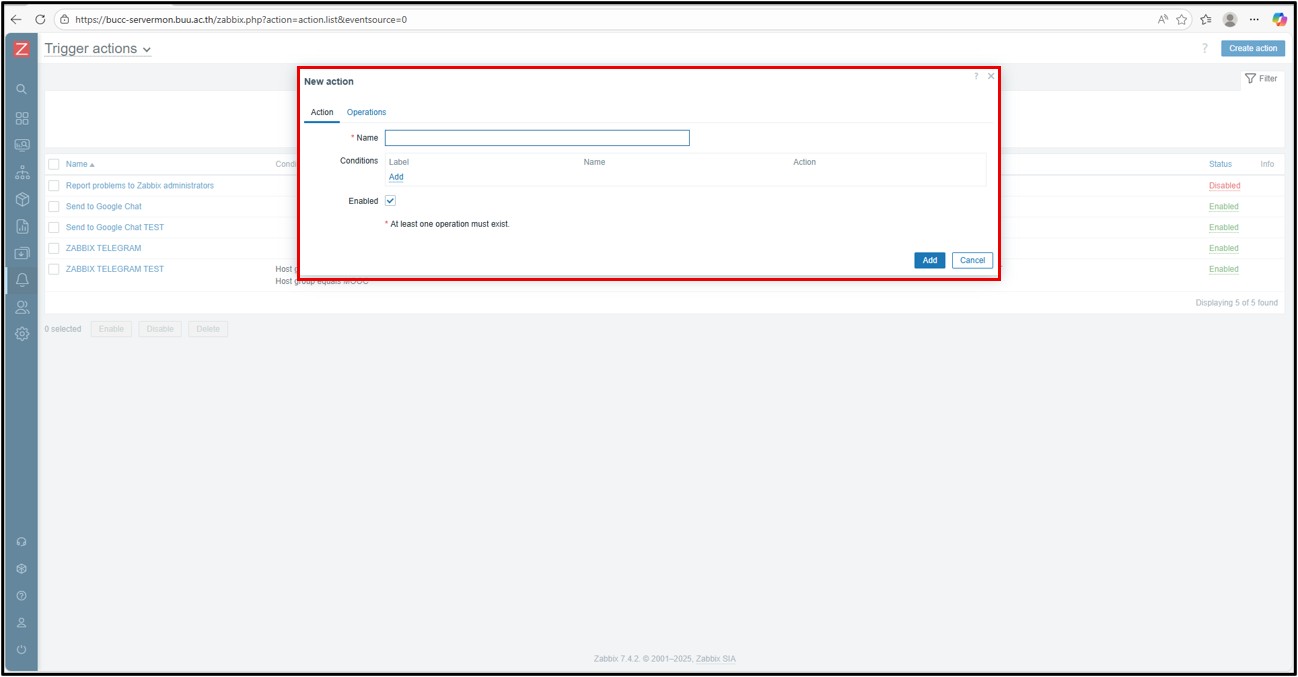Screen dimensions: 1298x677
Task: Open Administration gear icon in sidebar
Action: coord(22,334)
